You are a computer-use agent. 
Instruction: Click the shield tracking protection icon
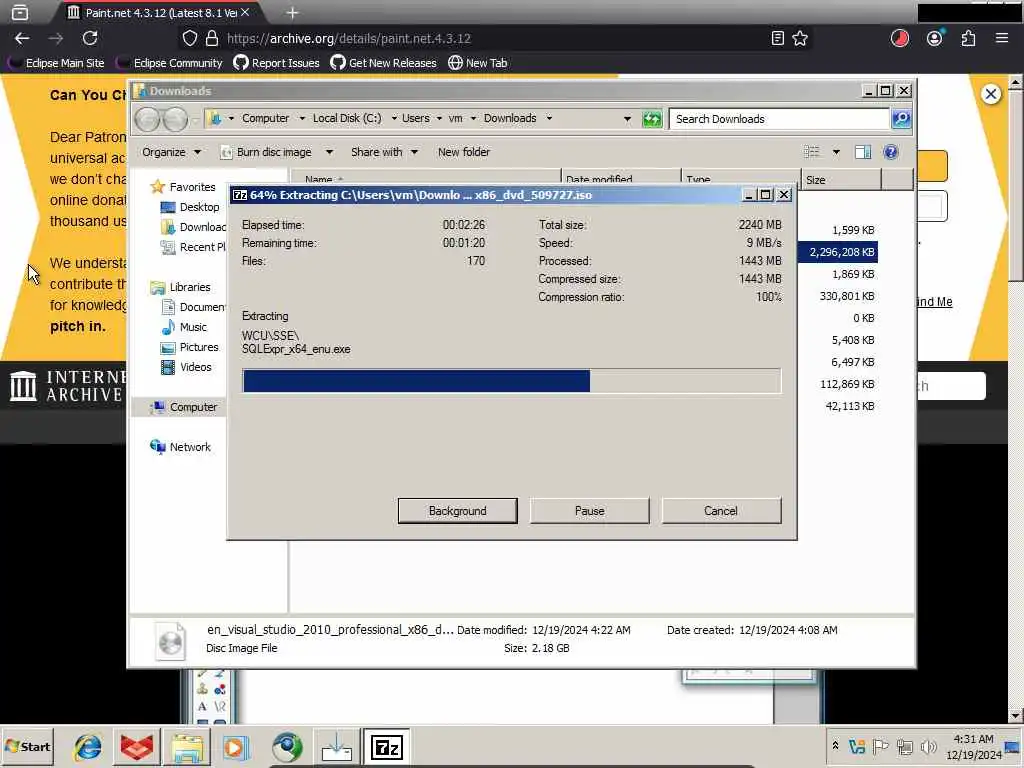(x=189, y=39)
